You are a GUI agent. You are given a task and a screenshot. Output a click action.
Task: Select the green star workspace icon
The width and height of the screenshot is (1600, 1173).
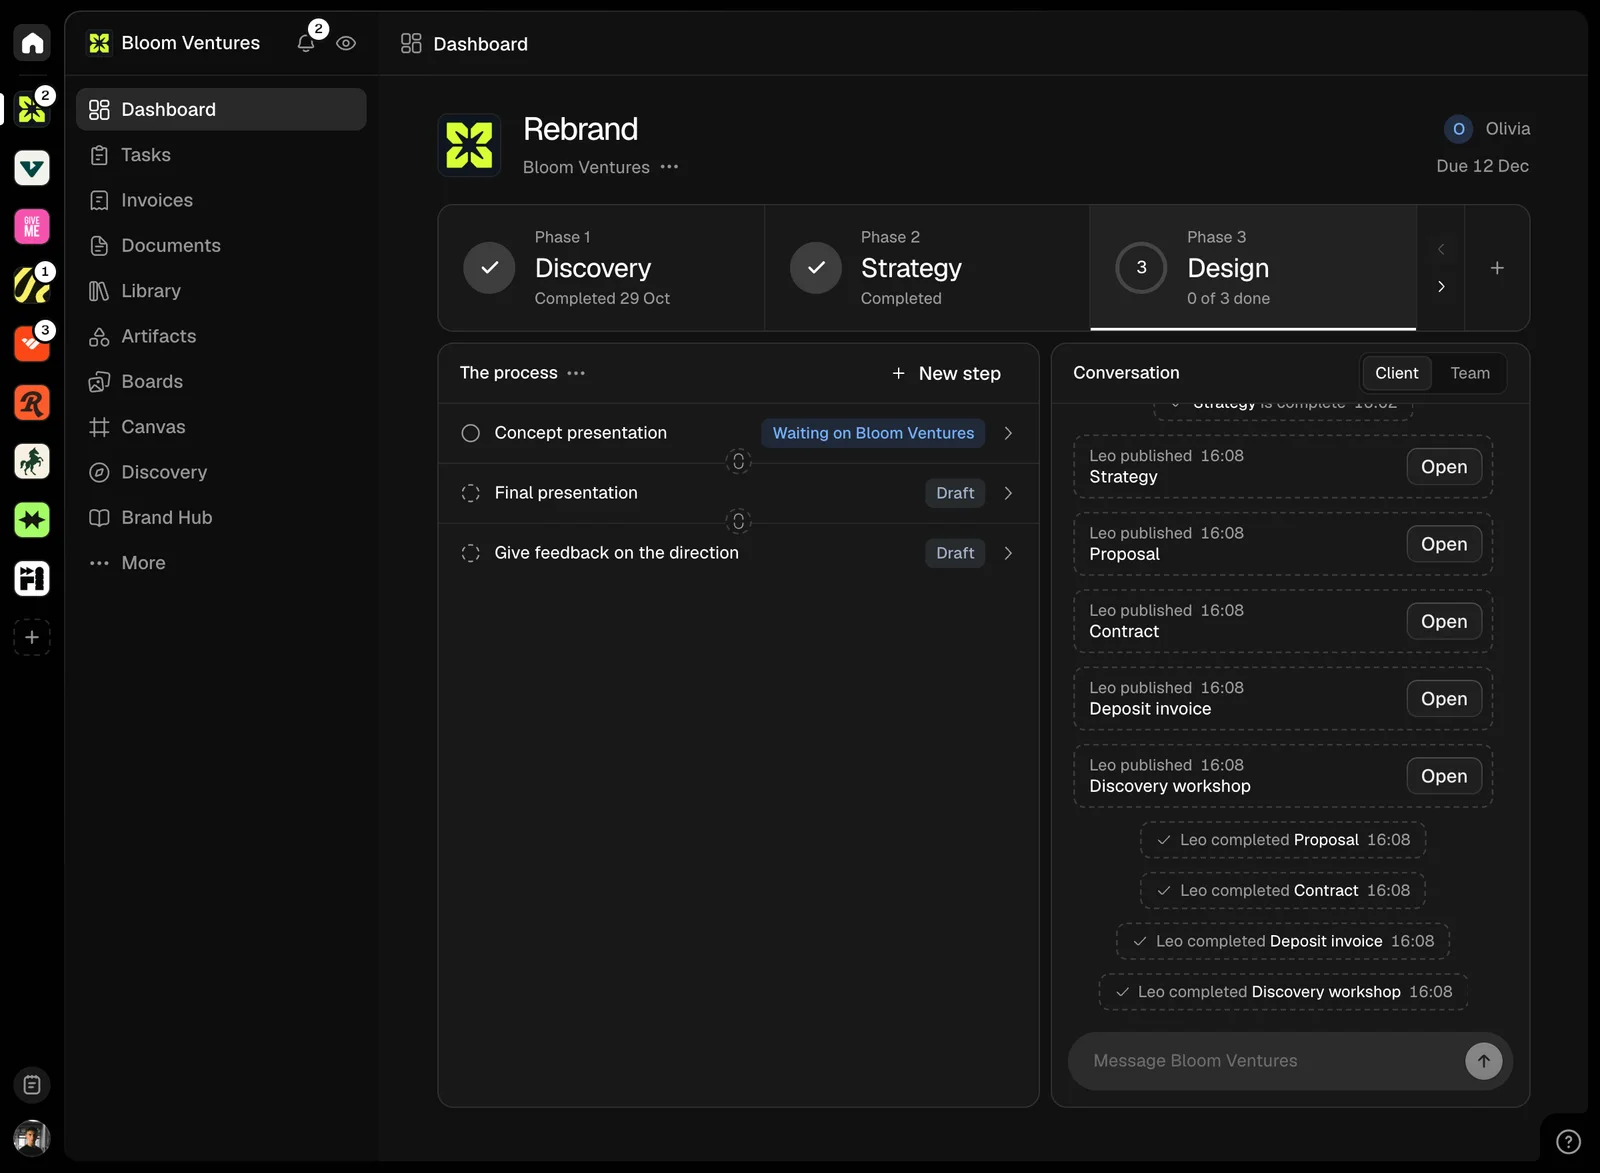[x=32, y=520]
